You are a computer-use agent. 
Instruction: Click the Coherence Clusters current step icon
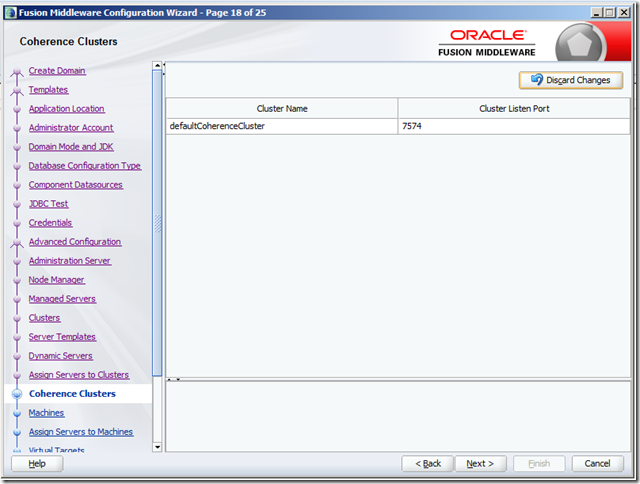17,394
